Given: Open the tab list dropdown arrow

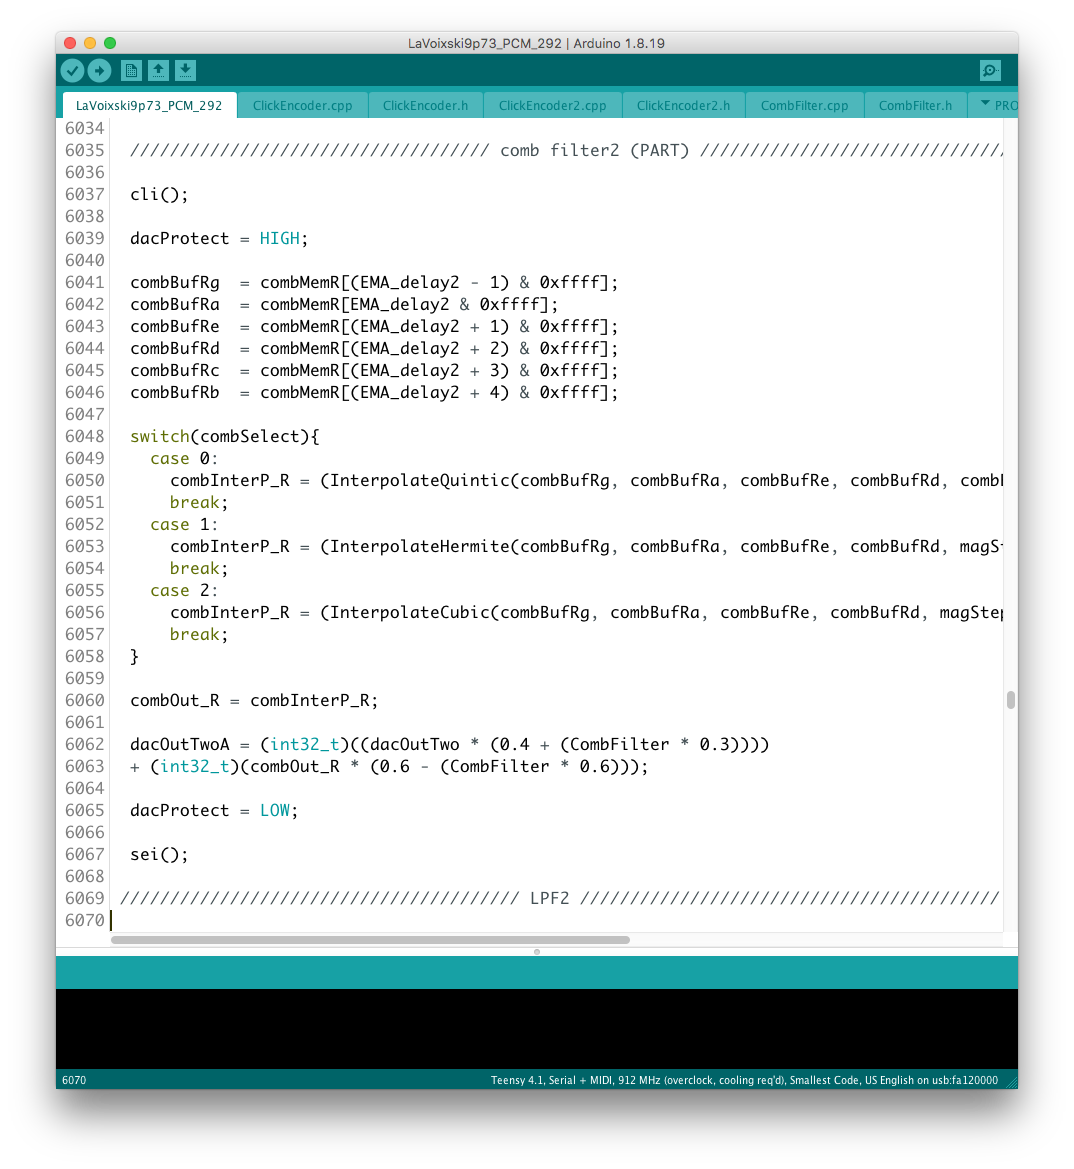Looking at the screenshot, I should point(984,104).
